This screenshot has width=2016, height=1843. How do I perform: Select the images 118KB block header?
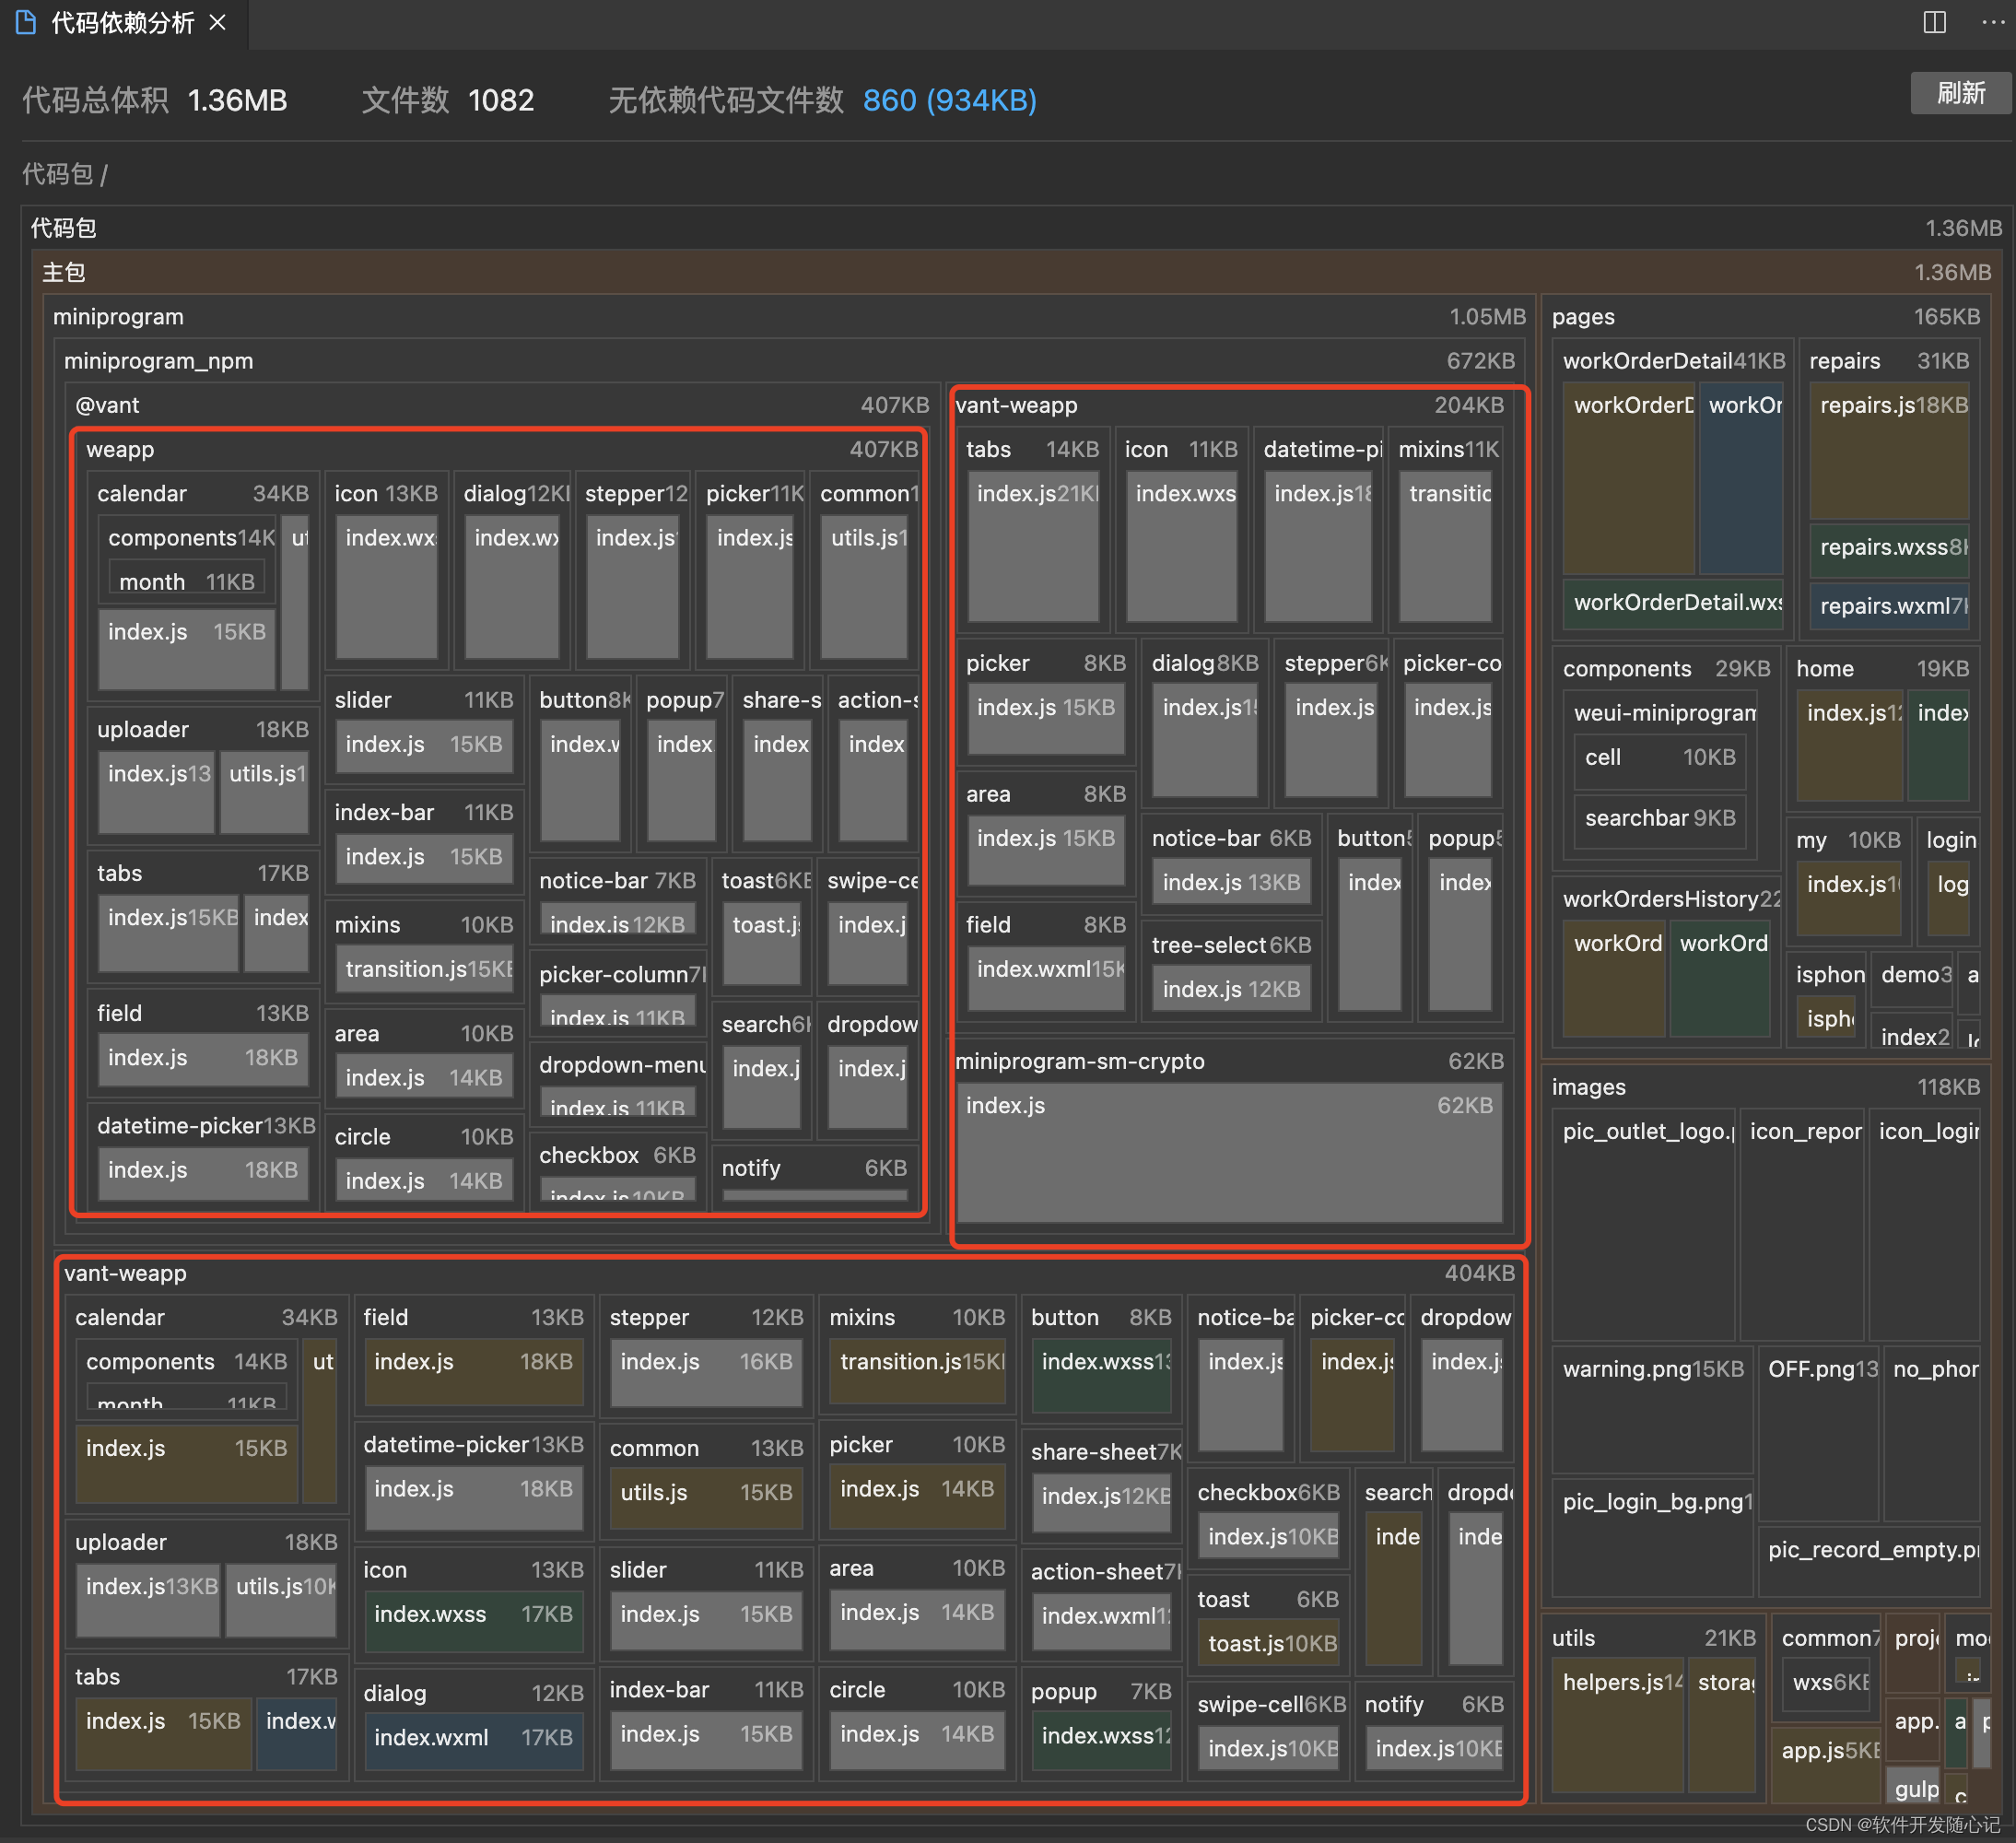pos(1766,1087)
